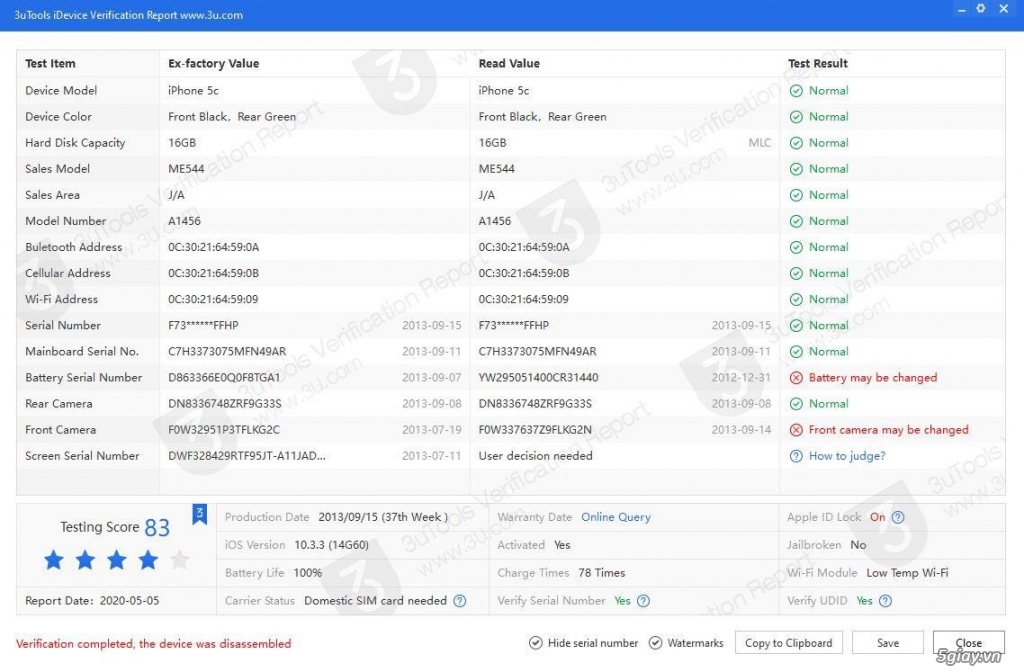Image resolution: width=1024 pixels, height=672 pixels.
Task: Click green check icon in Bluetooth Address row
Action: (796, 248)
